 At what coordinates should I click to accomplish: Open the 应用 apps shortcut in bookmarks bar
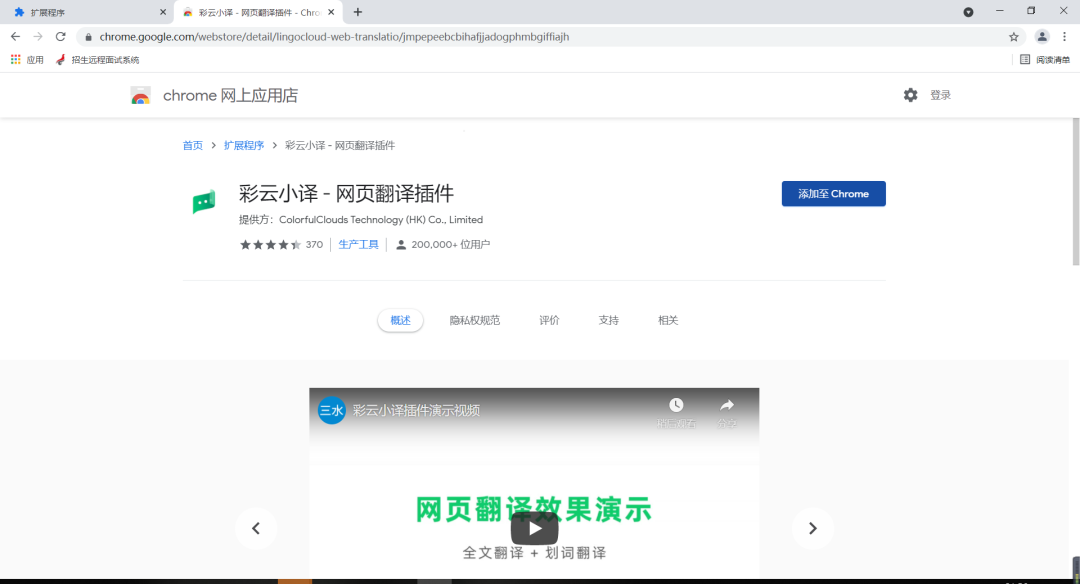click(28, 60)
